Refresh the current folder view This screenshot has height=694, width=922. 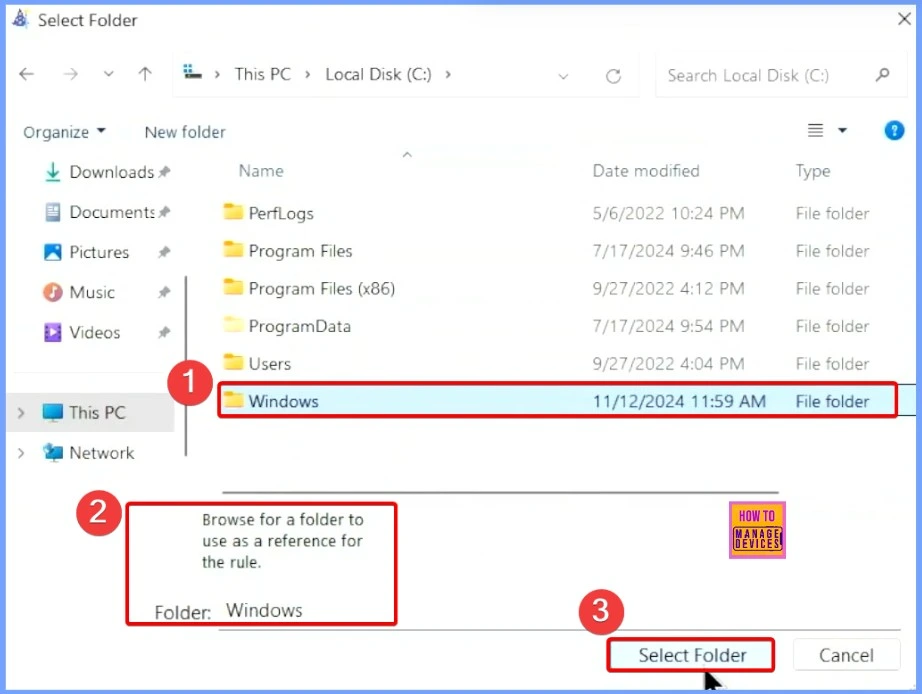[613, 76]
